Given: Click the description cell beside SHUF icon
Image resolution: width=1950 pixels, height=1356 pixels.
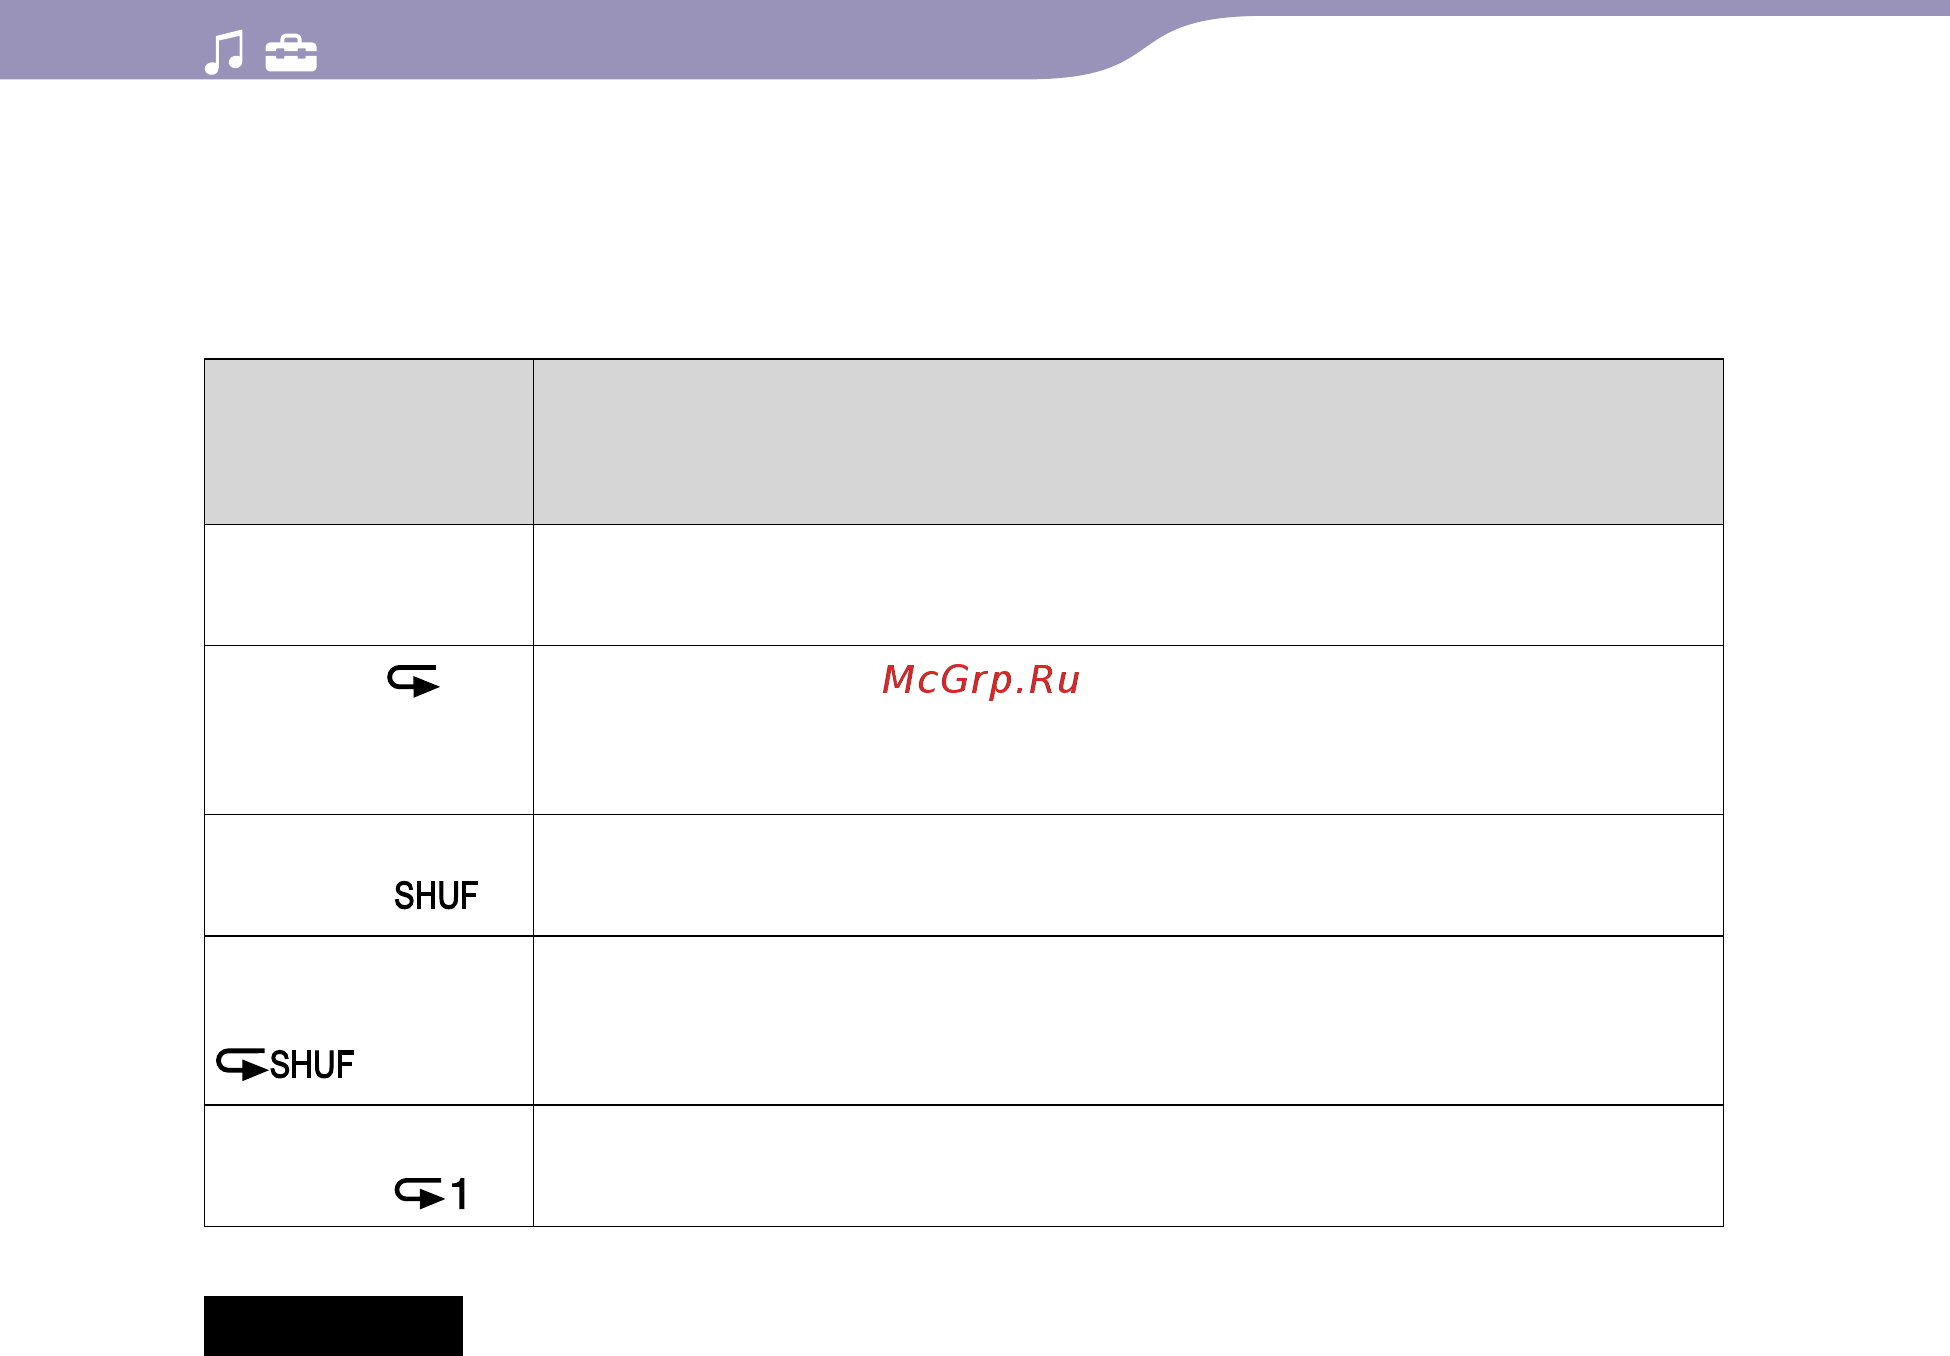Looking at the screenshot, I should point(1128,875).
